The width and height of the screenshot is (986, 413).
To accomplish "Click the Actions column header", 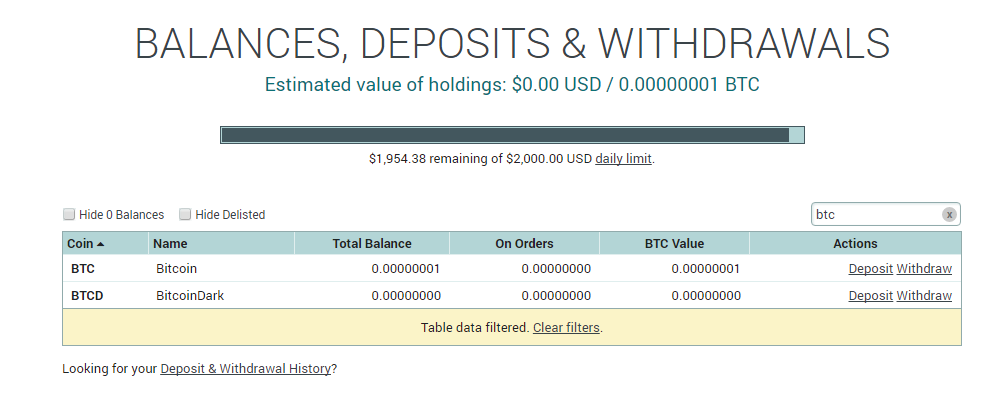I will tap(855, 243).
